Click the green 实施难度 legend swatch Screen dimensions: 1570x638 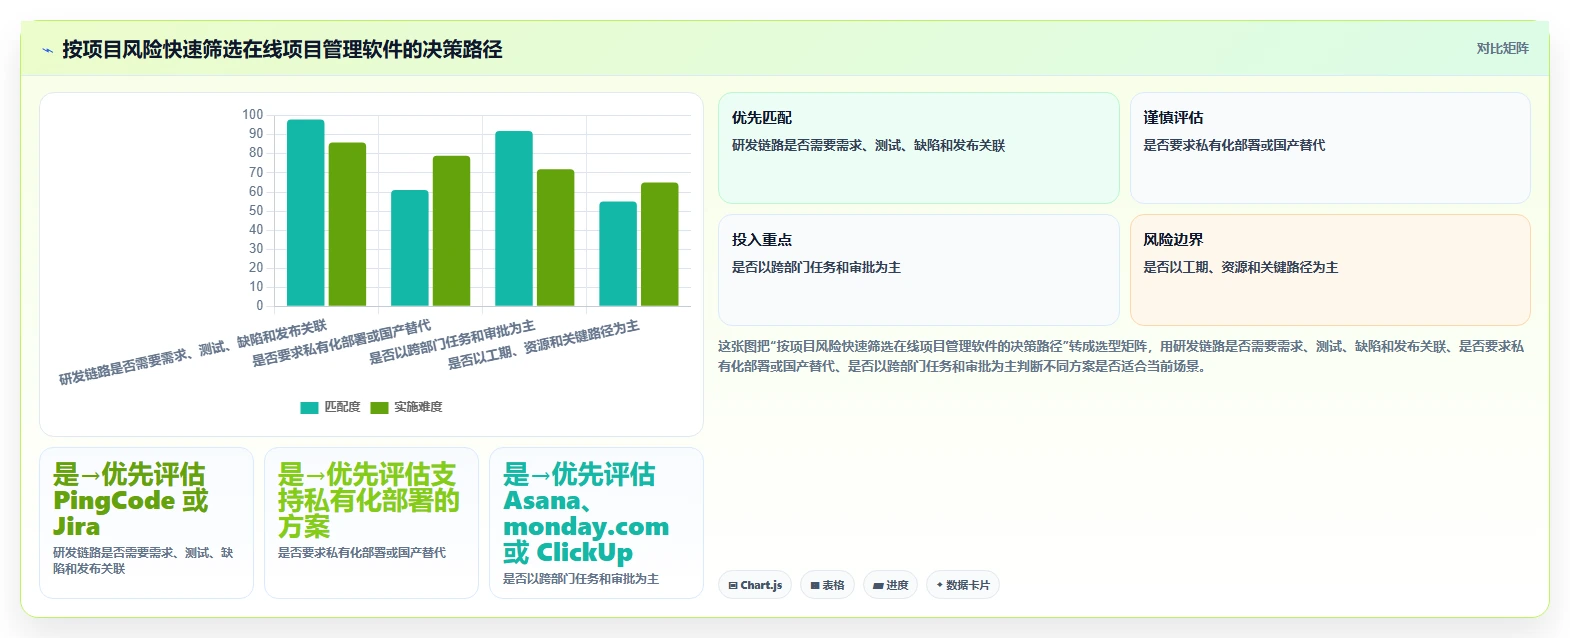[x=379, y=407]
